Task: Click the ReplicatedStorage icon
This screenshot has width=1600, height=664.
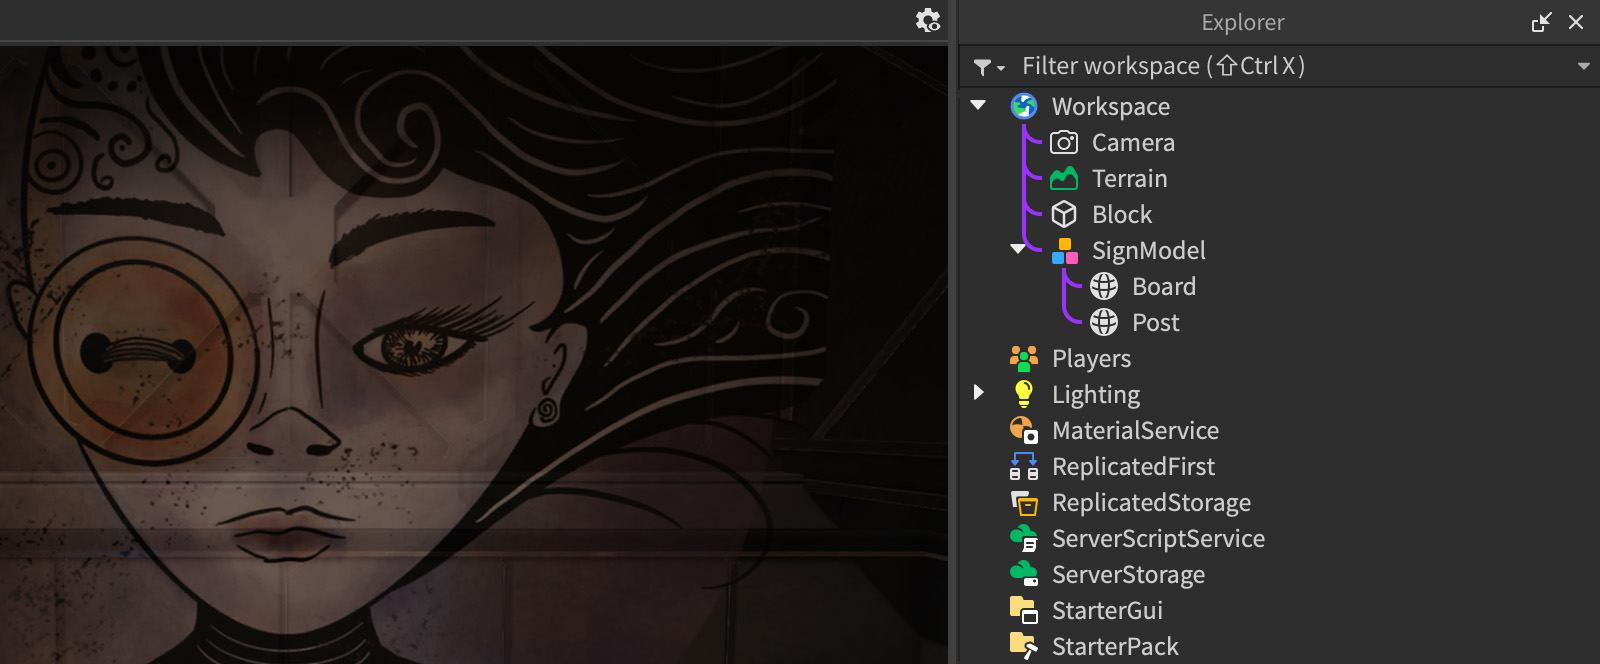Action: [x=1024, y=502]
